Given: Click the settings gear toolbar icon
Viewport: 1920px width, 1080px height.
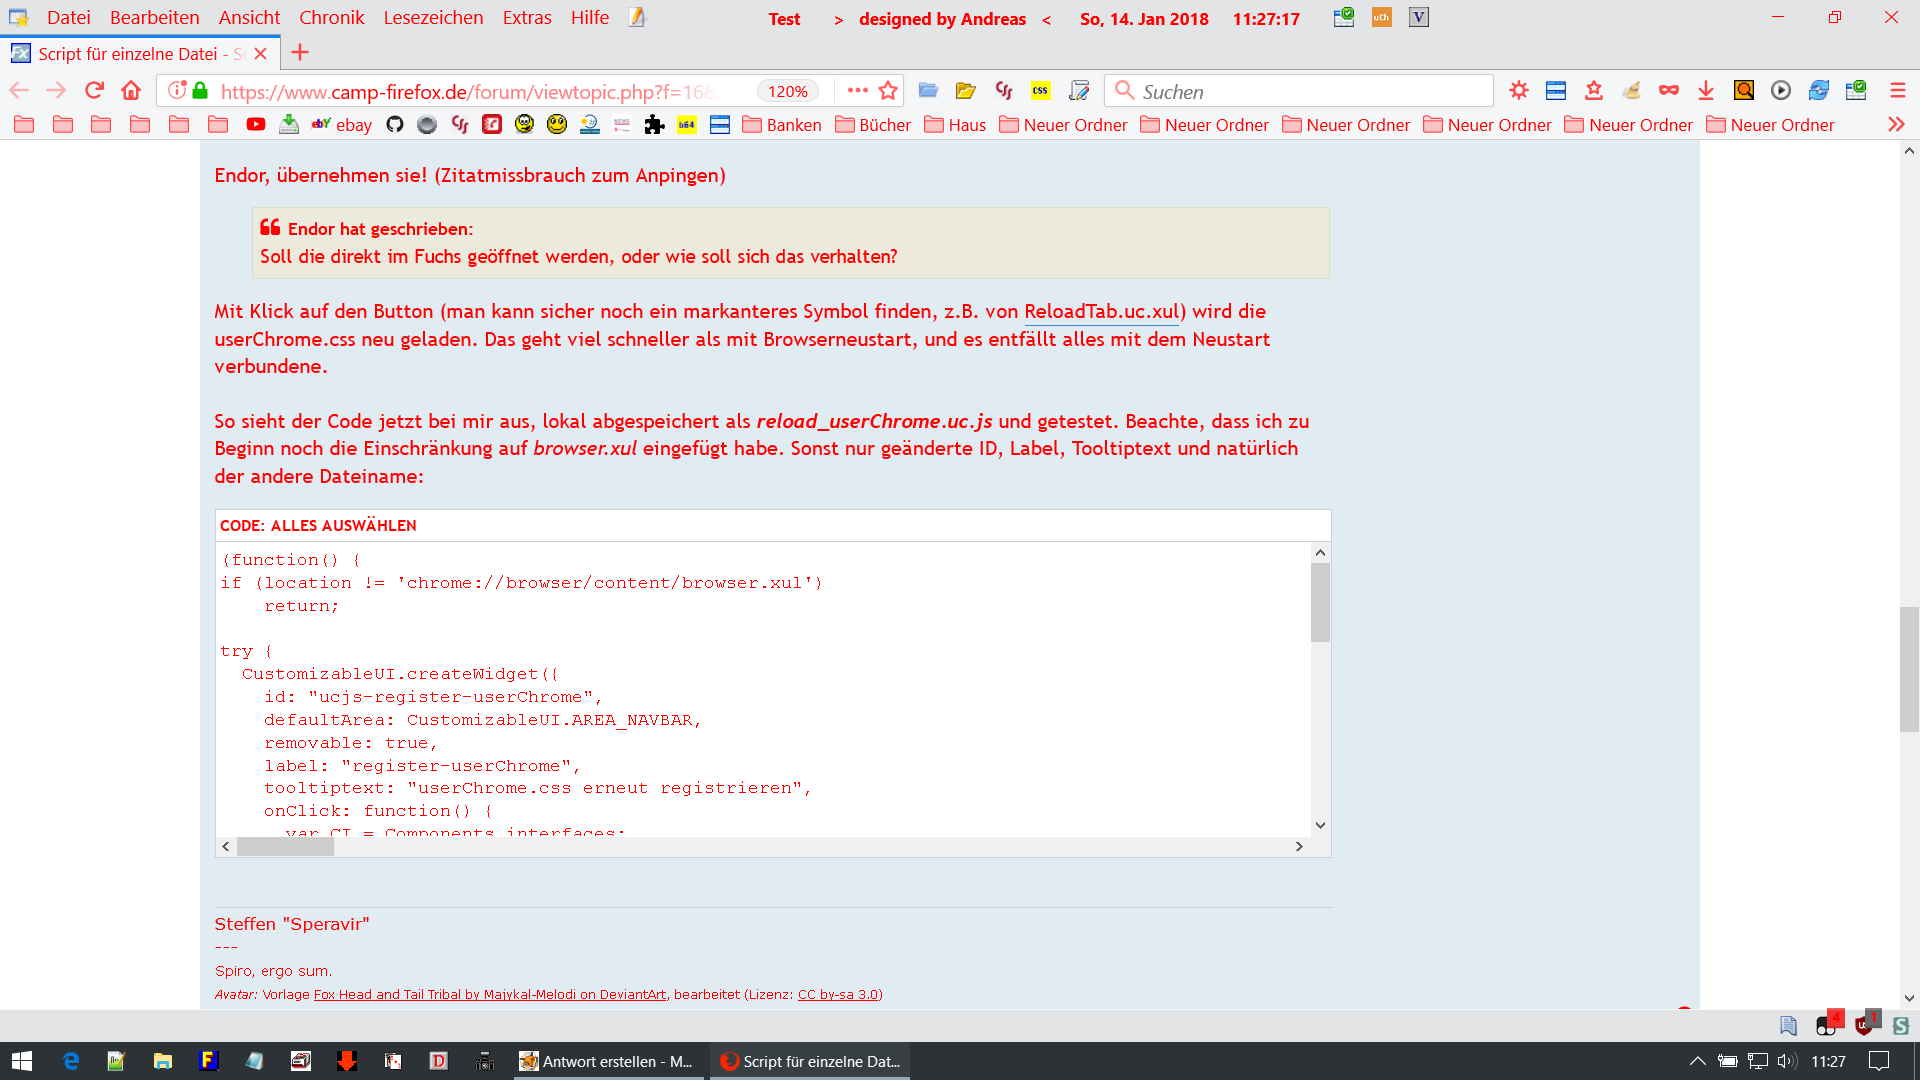Looking at the screenshot, I should click(1519, 91).
